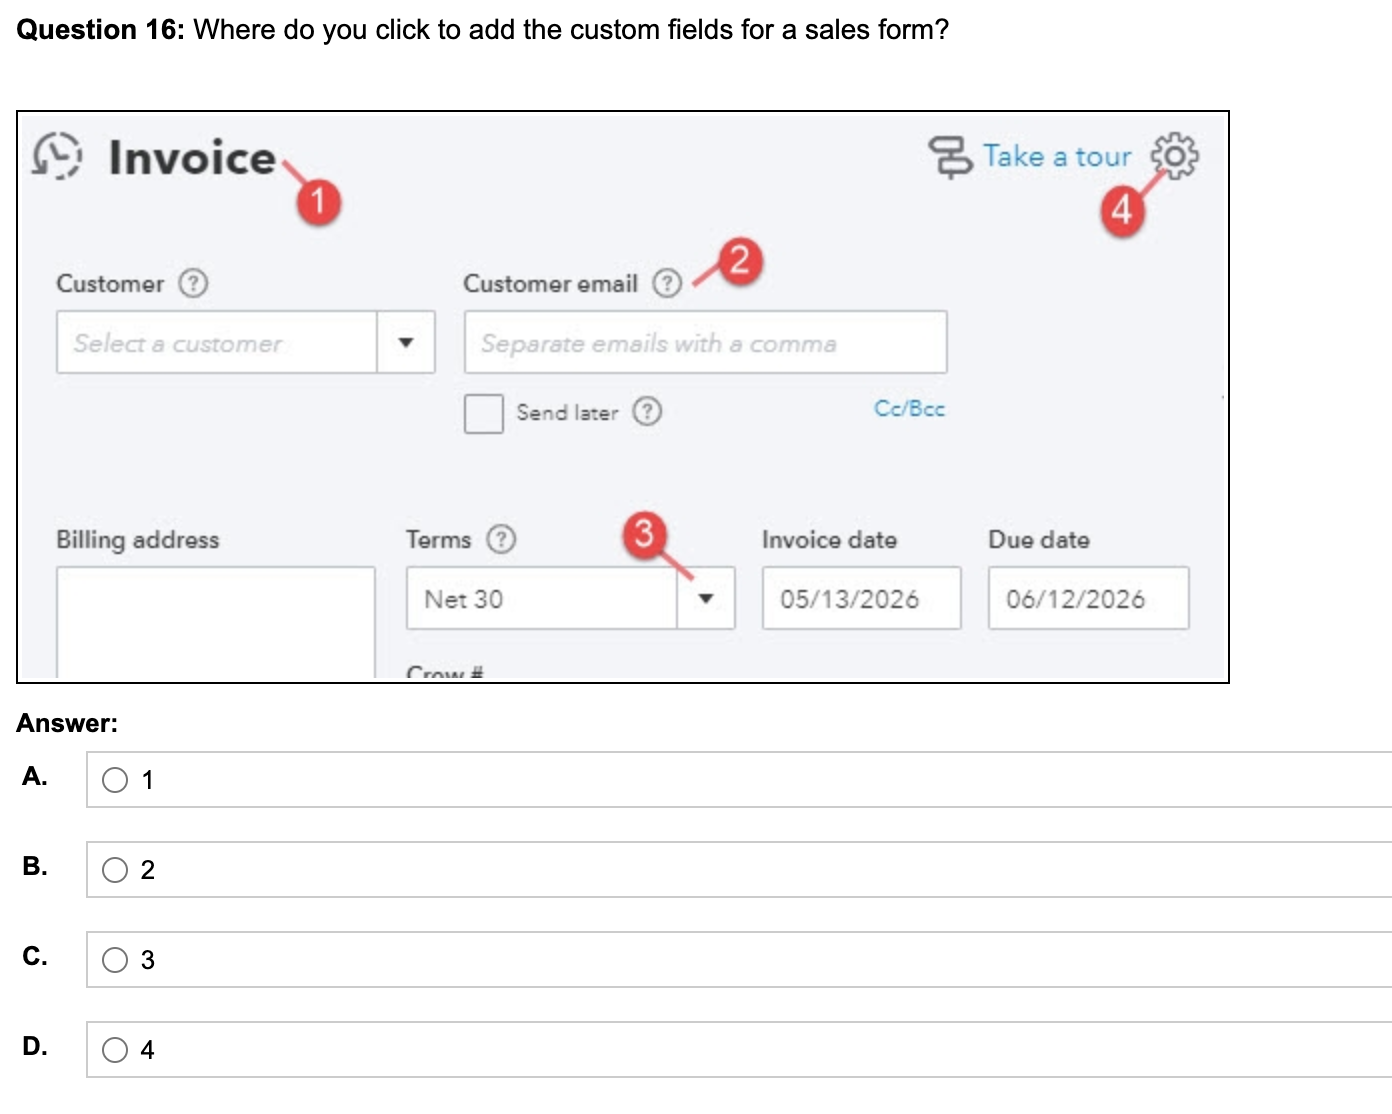Enable the Send later checkbox
Viewport: 1392px width, 1114px height.
click(483, 413)
